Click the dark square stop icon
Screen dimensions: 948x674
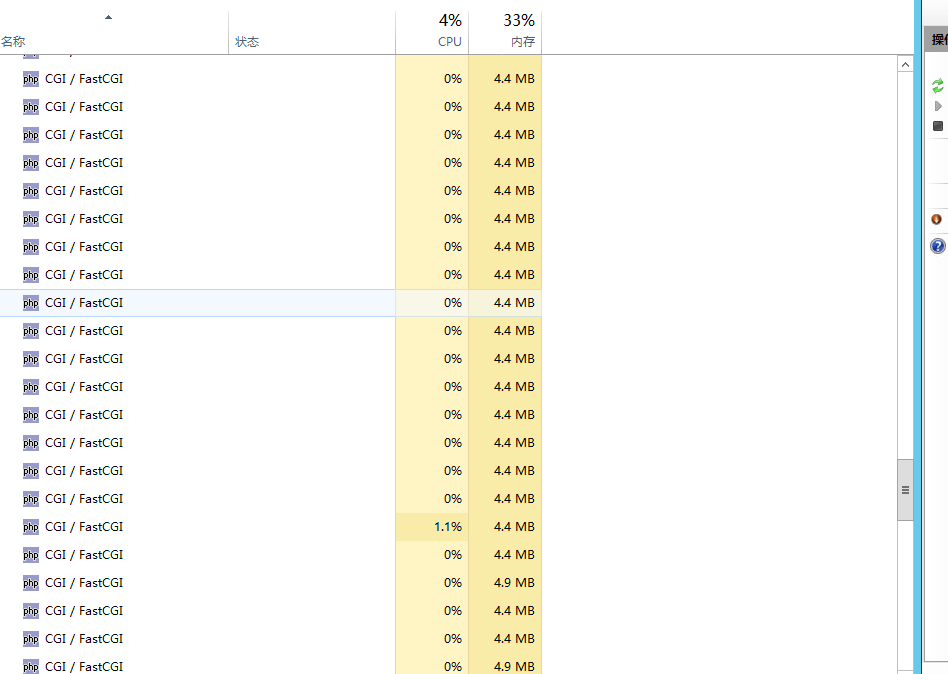(938, 126)
